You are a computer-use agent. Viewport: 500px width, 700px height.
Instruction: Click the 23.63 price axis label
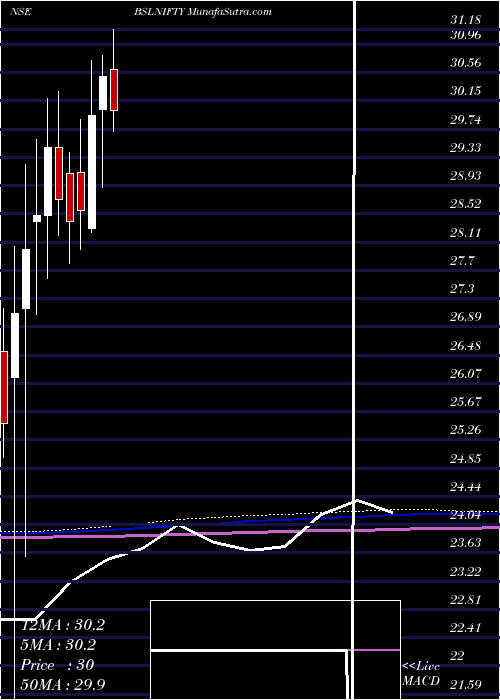point(466,543)
